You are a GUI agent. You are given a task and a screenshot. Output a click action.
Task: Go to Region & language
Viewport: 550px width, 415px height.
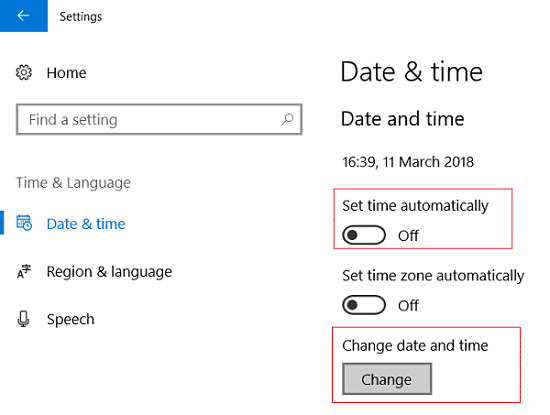109,272
